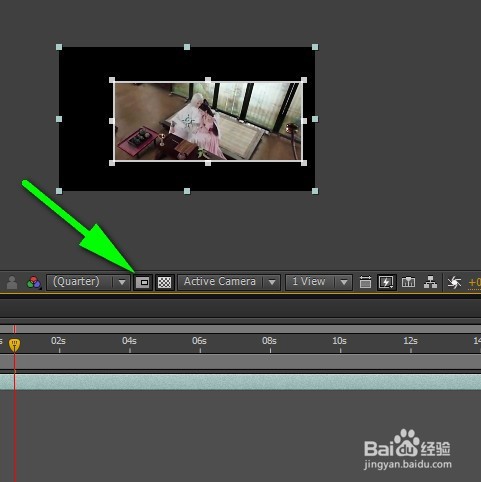Click the gray work area bar

tap(240, 362)
